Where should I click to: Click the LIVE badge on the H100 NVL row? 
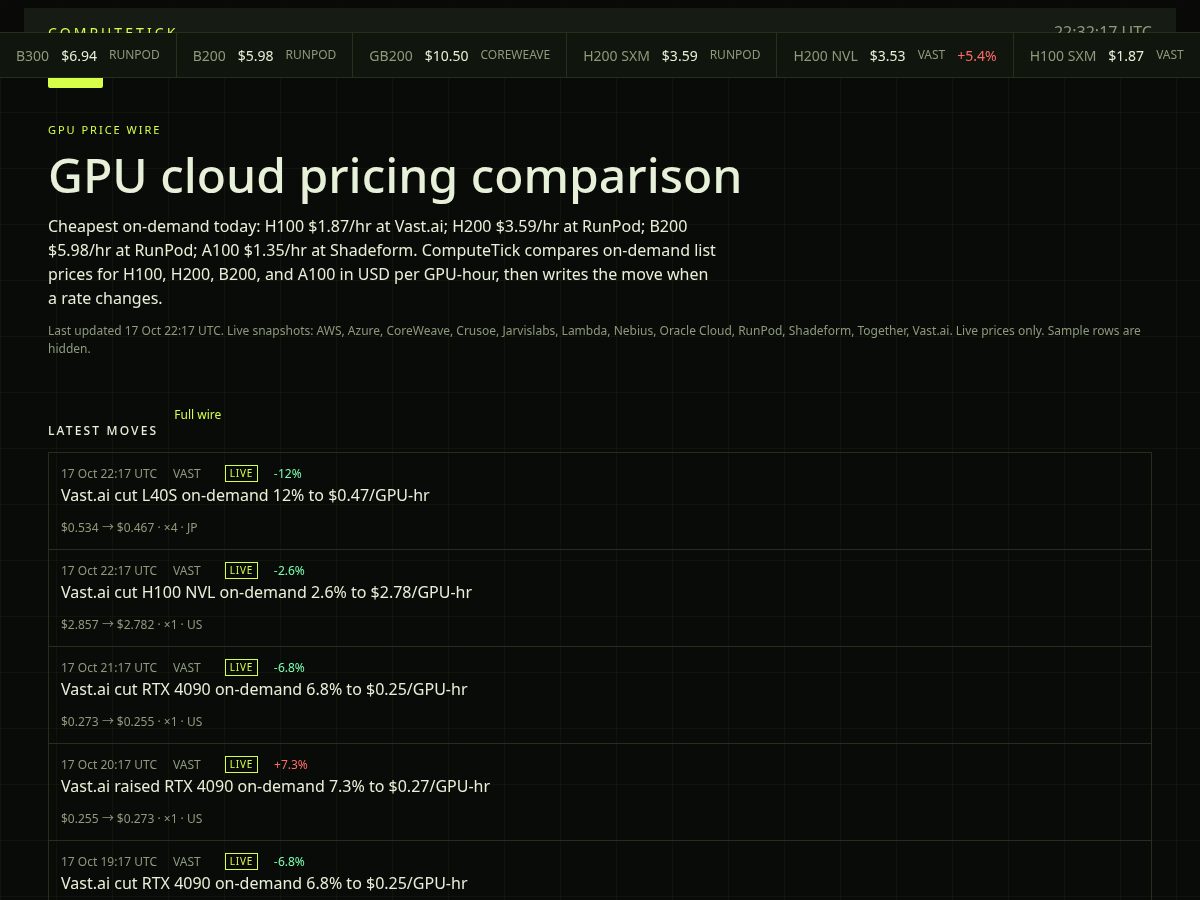[x=241, y=570]
